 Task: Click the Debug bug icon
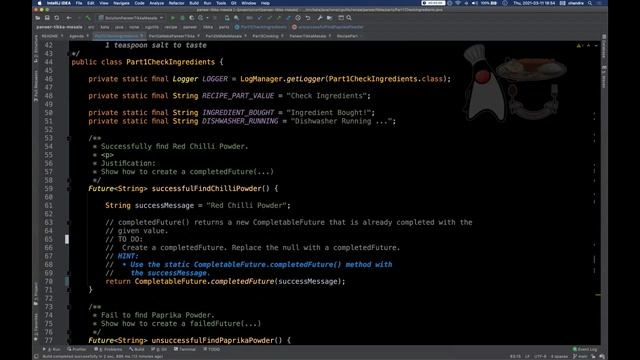click(182, 18)
